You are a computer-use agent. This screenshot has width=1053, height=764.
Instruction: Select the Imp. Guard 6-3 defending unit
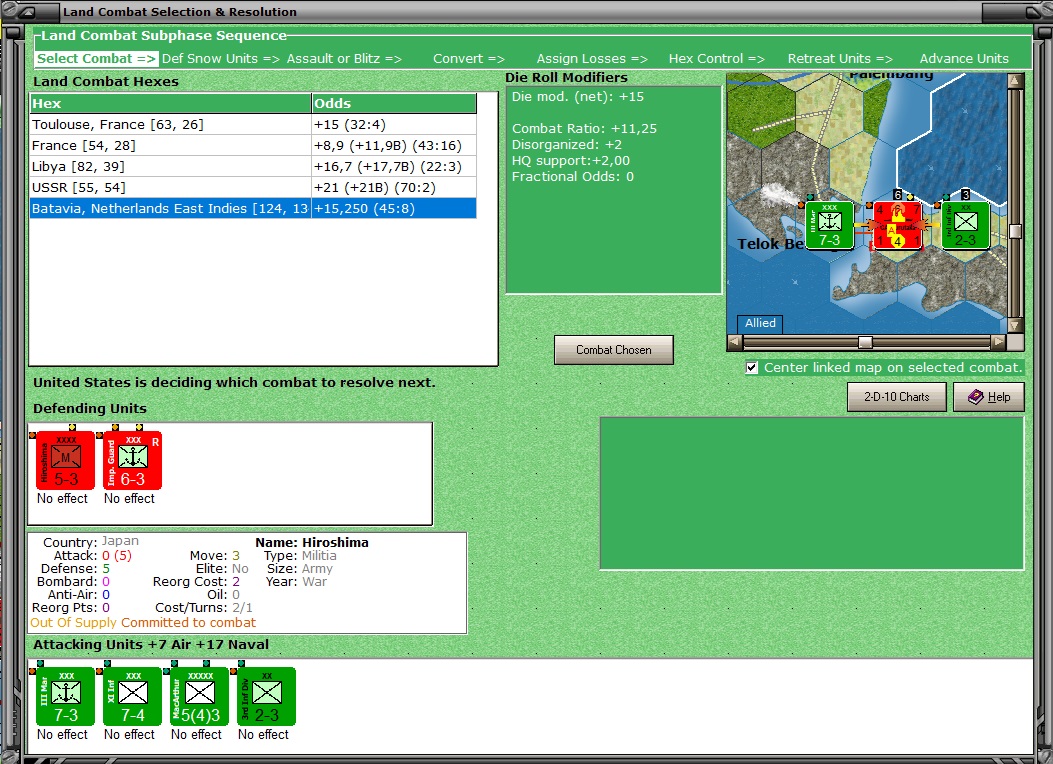coord(132,461)
